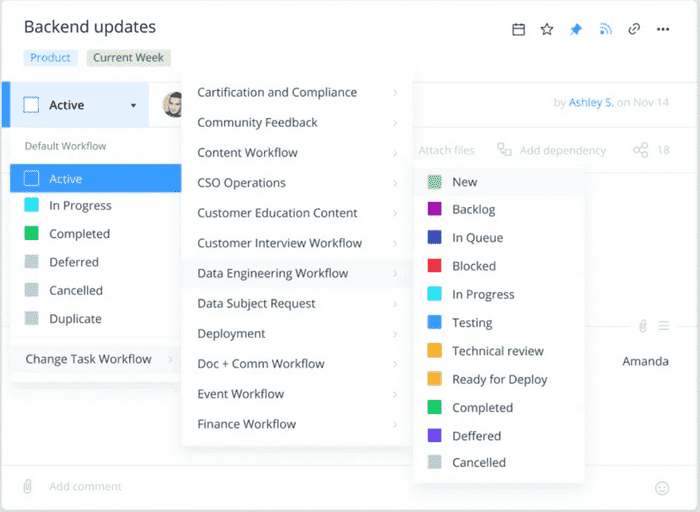Expand Community Feedback workflow
The width and height of the screenshot is (700, 512).
point(297,122)
